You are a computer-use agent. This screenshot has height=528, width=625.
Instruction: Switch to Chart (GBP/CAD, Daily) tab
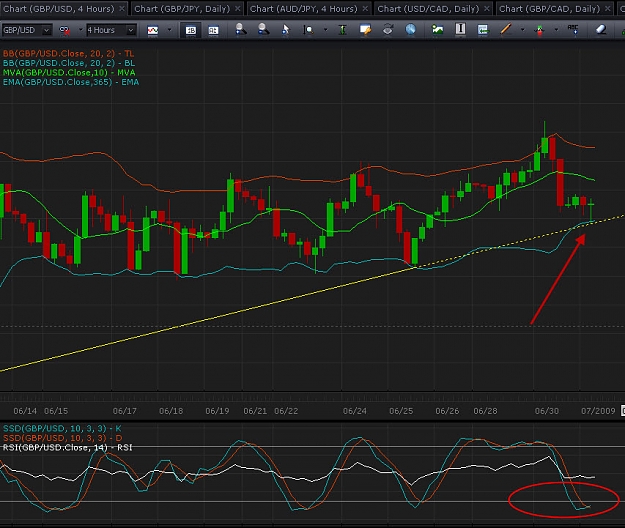549,8
